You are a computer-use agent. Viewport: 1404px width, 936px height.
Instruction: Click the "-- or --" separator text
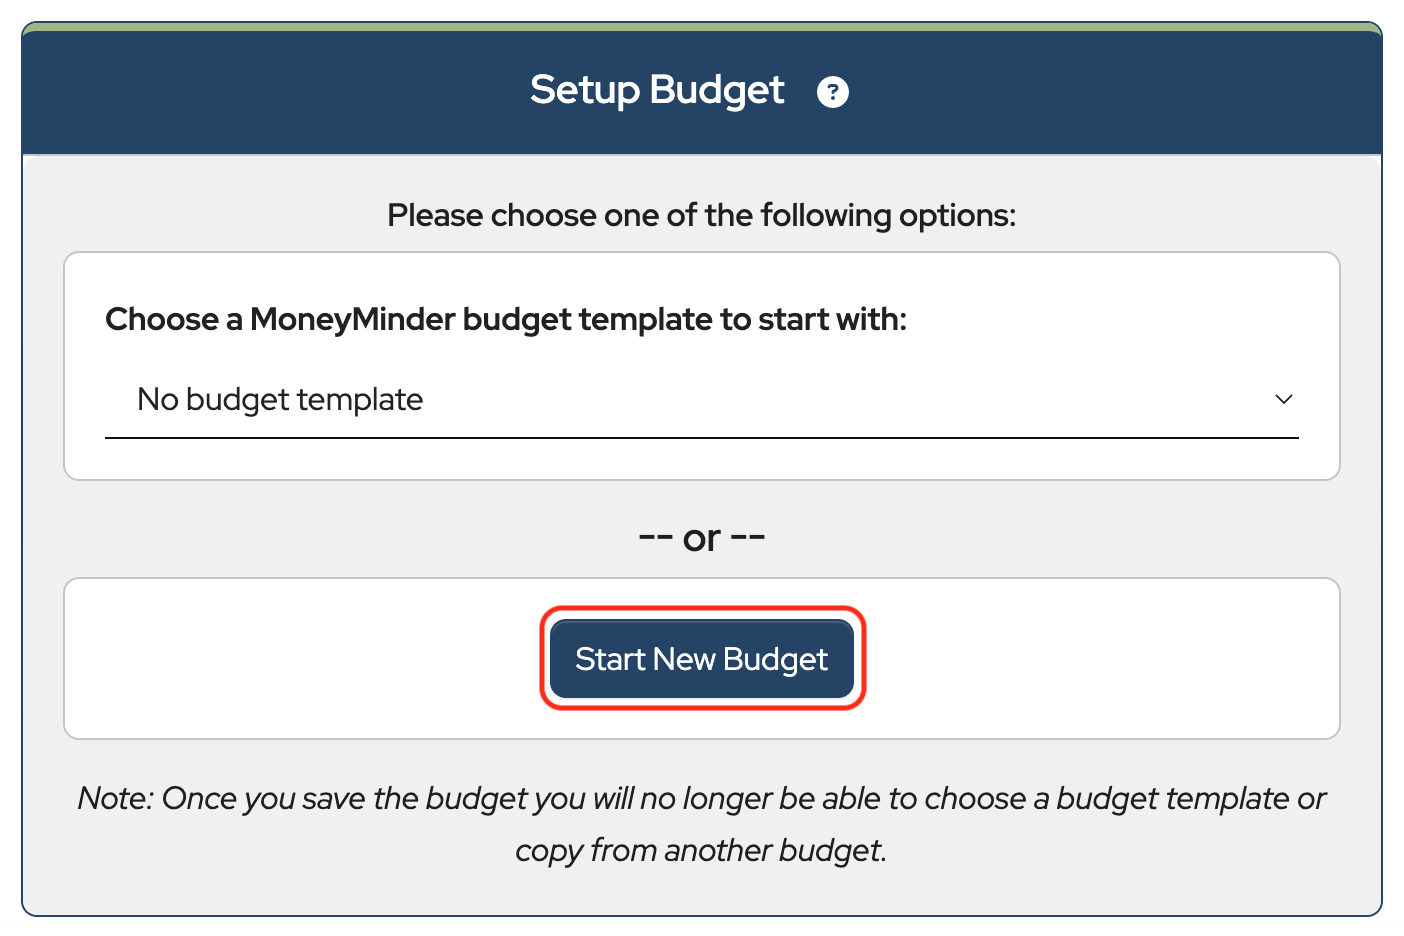[701, 538]
